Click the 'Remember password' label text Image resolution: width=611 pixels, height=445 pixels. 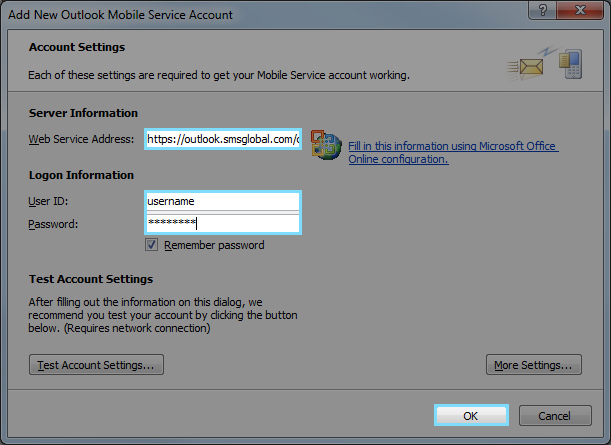pyautogui.click(x=213, y=245)
